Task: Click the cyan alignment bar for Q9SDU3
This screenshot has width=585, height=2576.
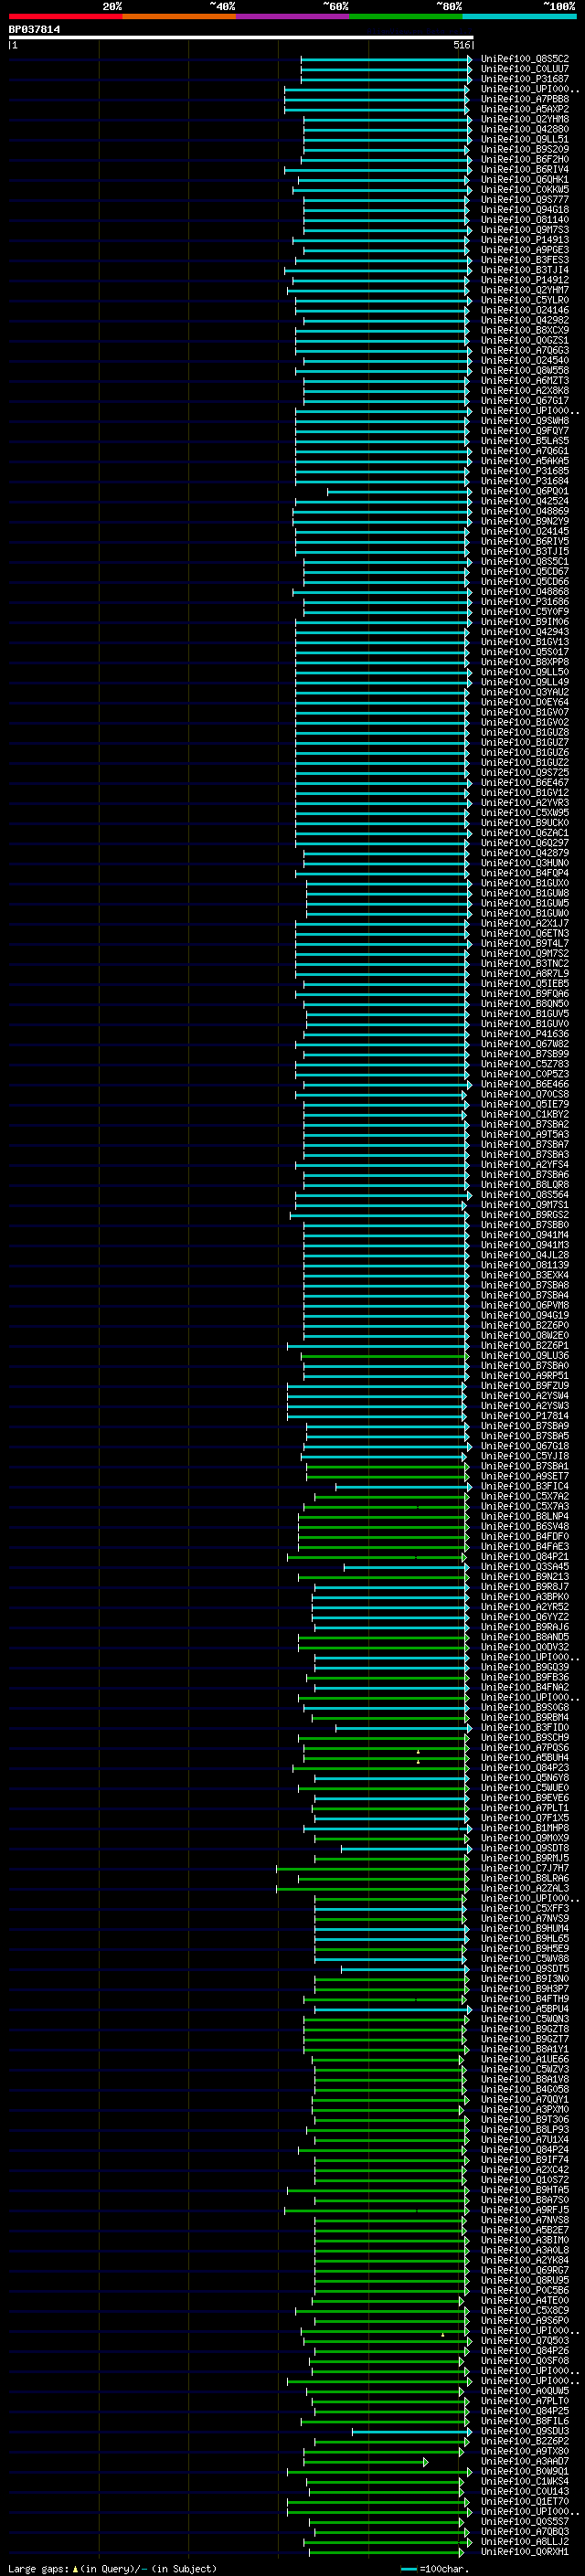Action: (412, 2431)
